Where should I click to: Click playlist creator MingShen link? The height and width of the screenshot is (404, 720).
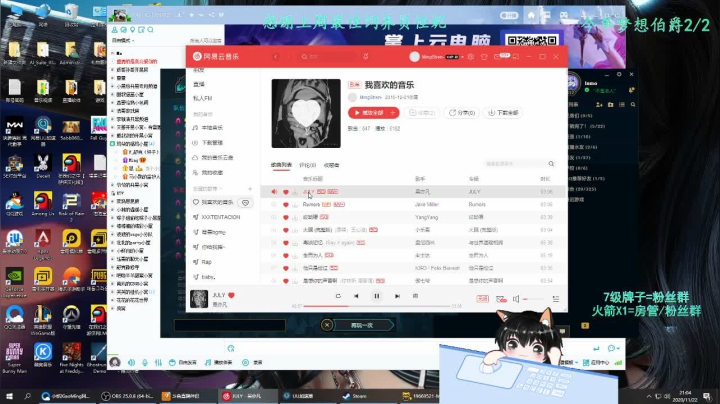coord(370,97)
